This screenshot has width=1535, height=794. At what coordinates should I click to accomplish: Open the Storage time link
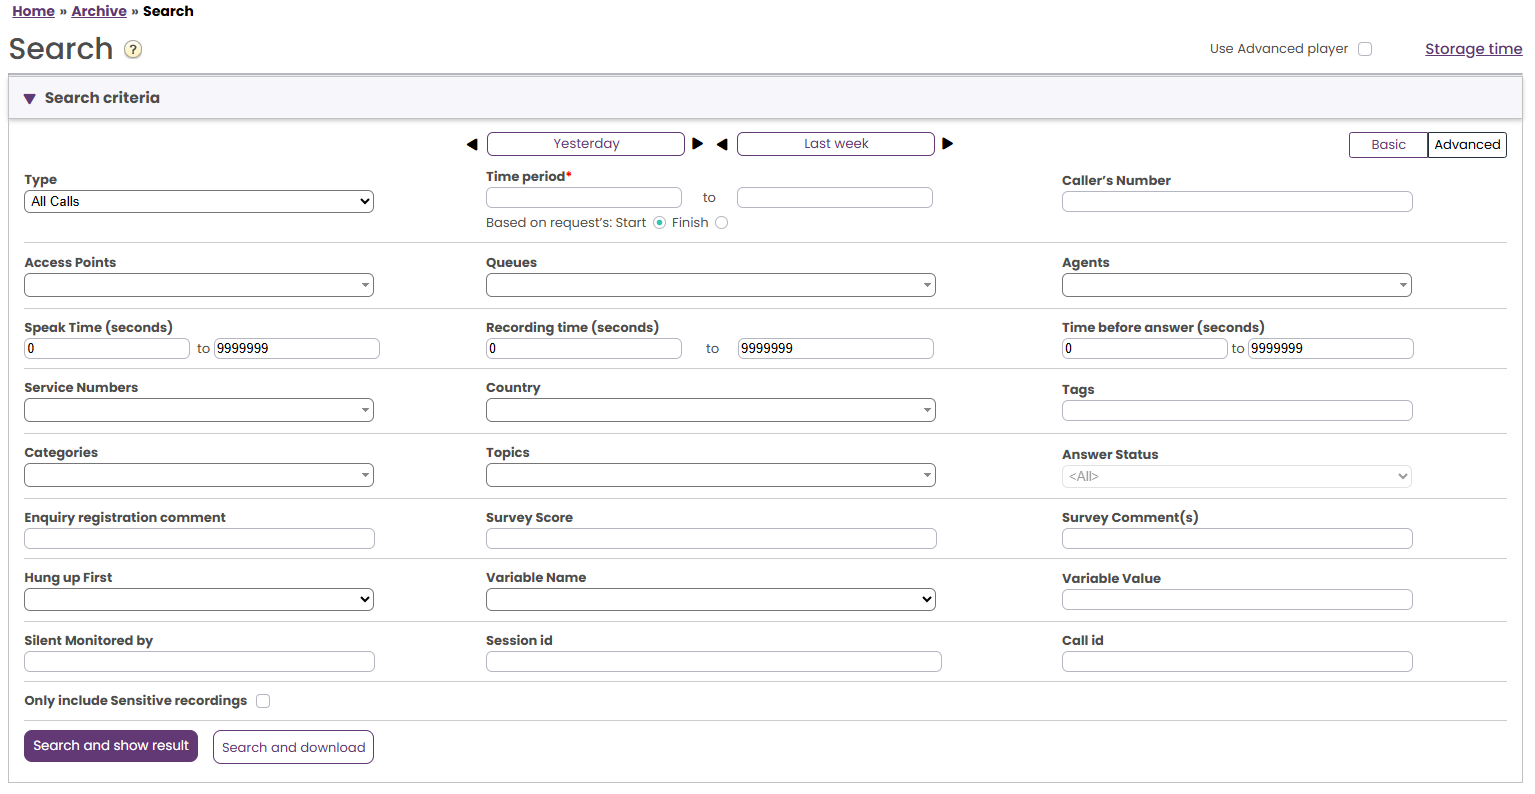[x=1473, y=49]
